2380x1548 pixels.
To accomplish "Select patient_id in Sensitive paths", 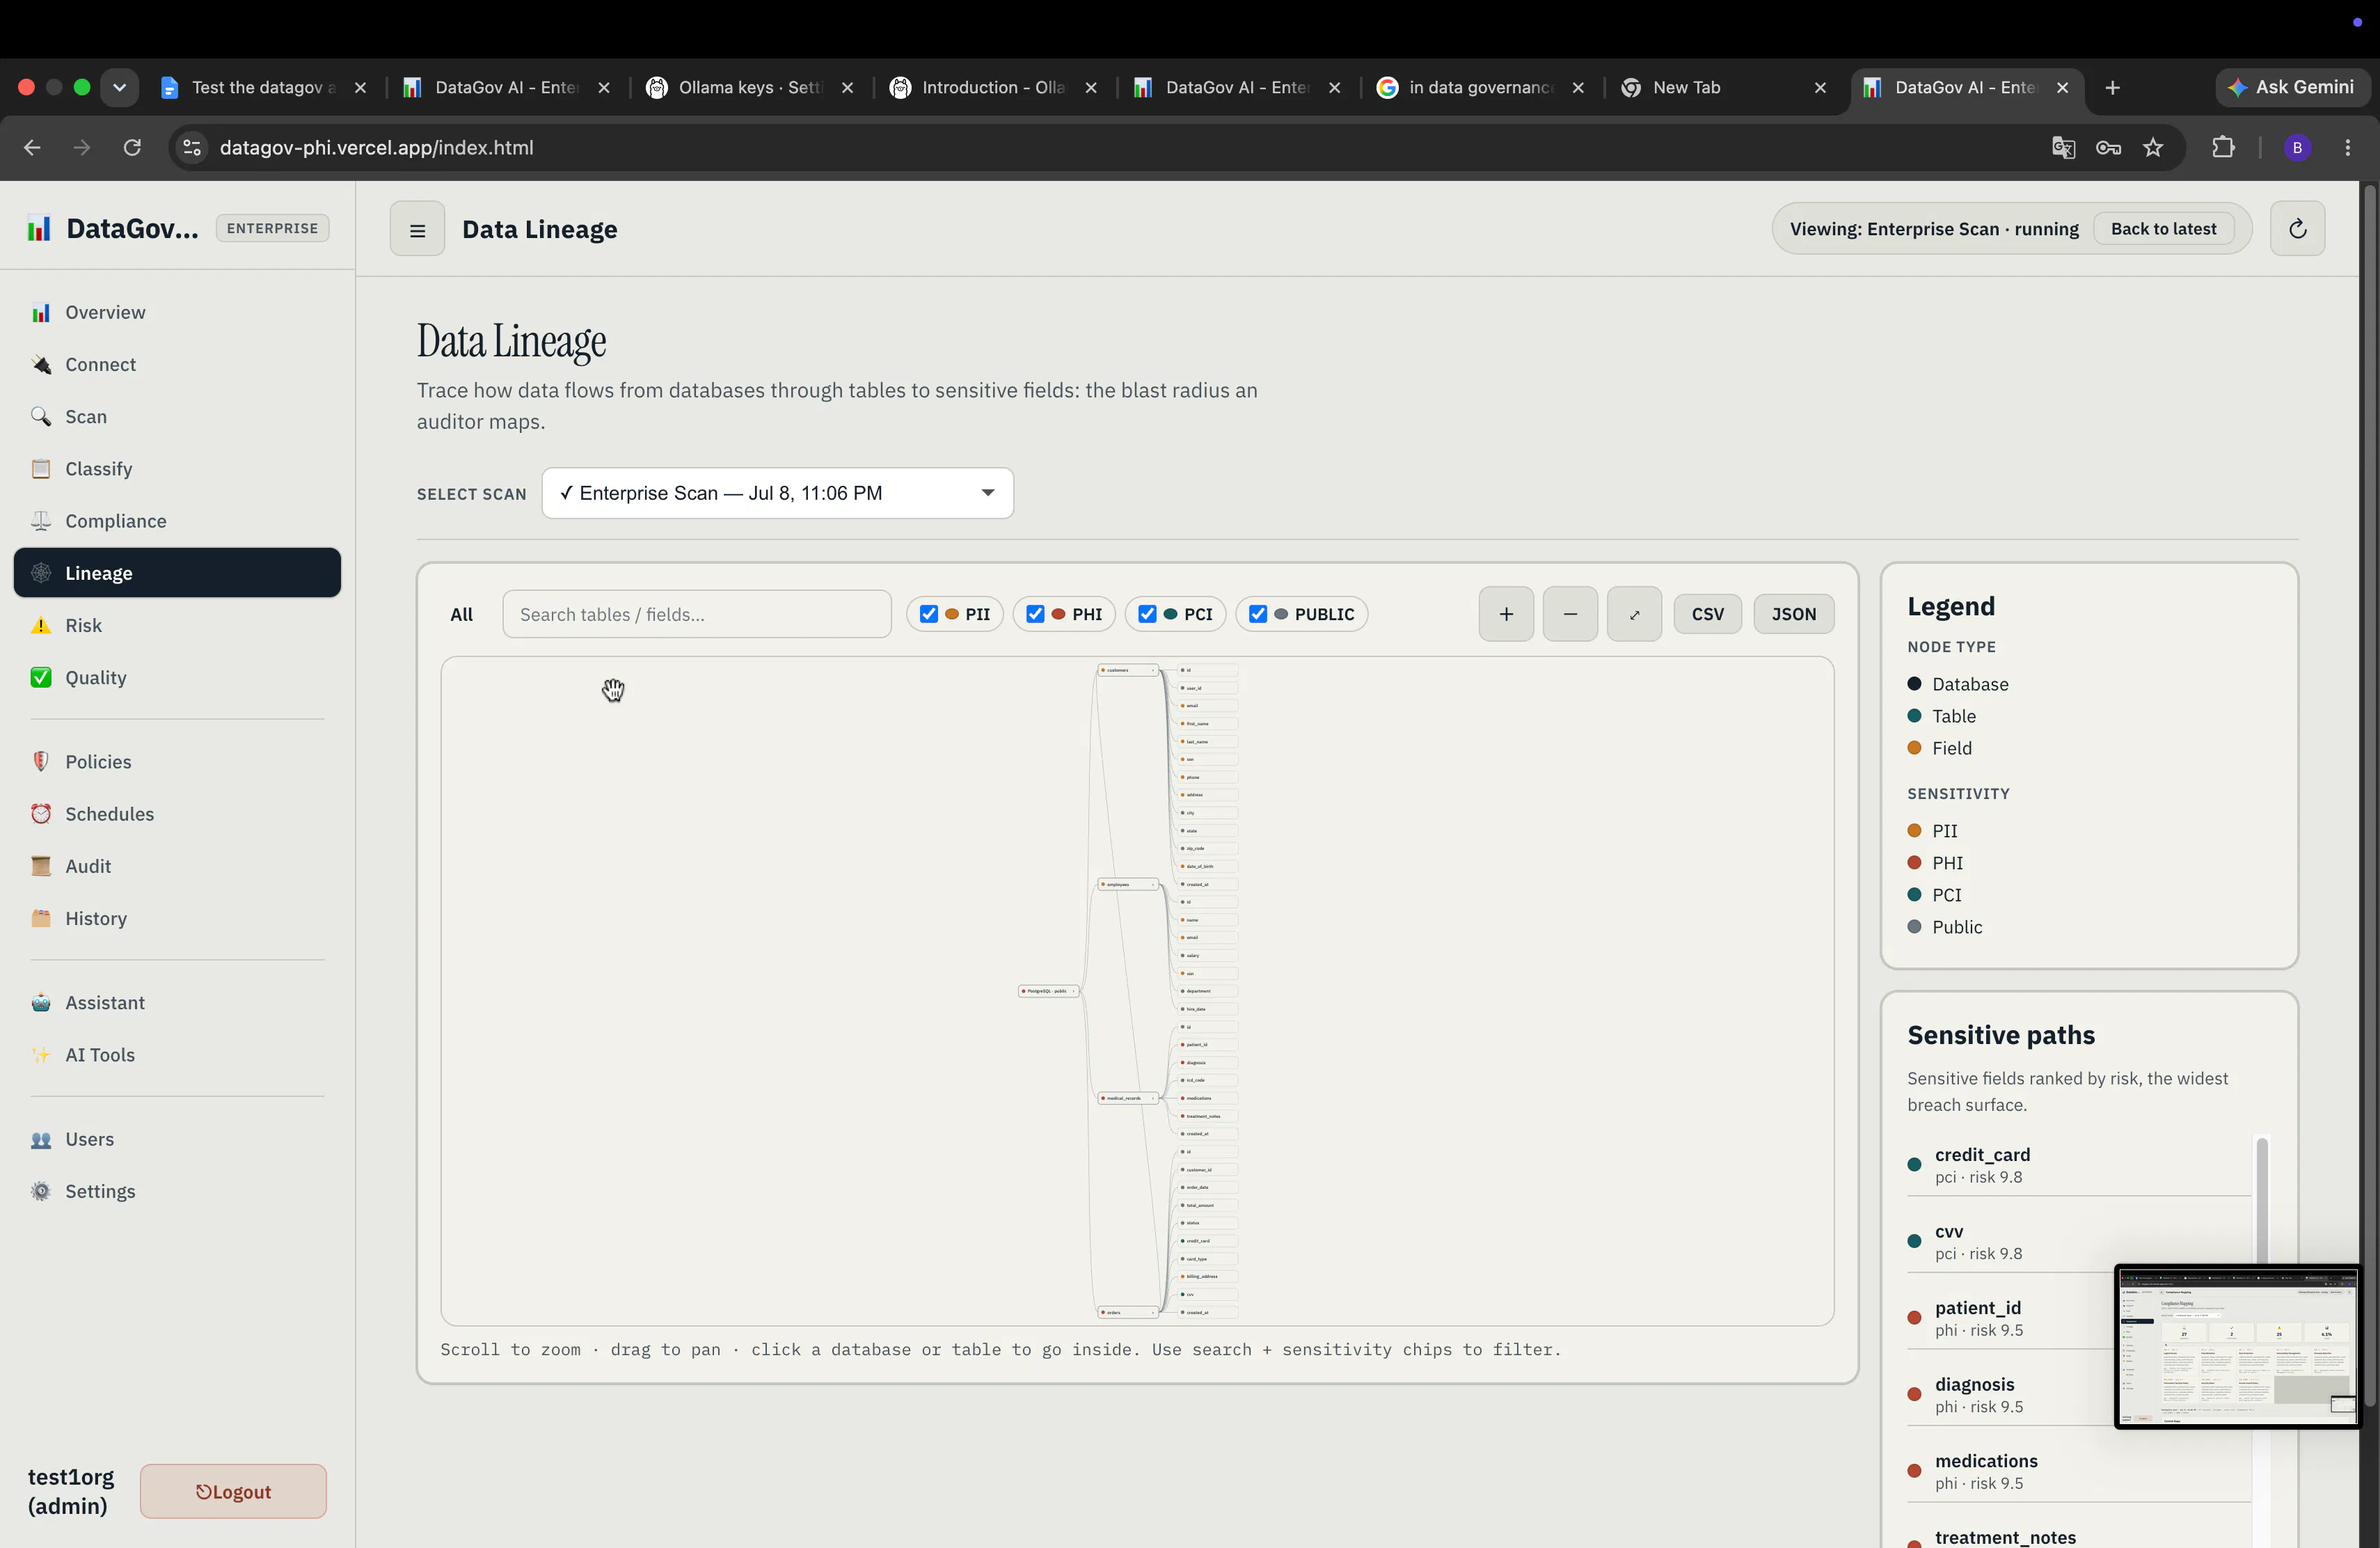I will (2010, 1318).
